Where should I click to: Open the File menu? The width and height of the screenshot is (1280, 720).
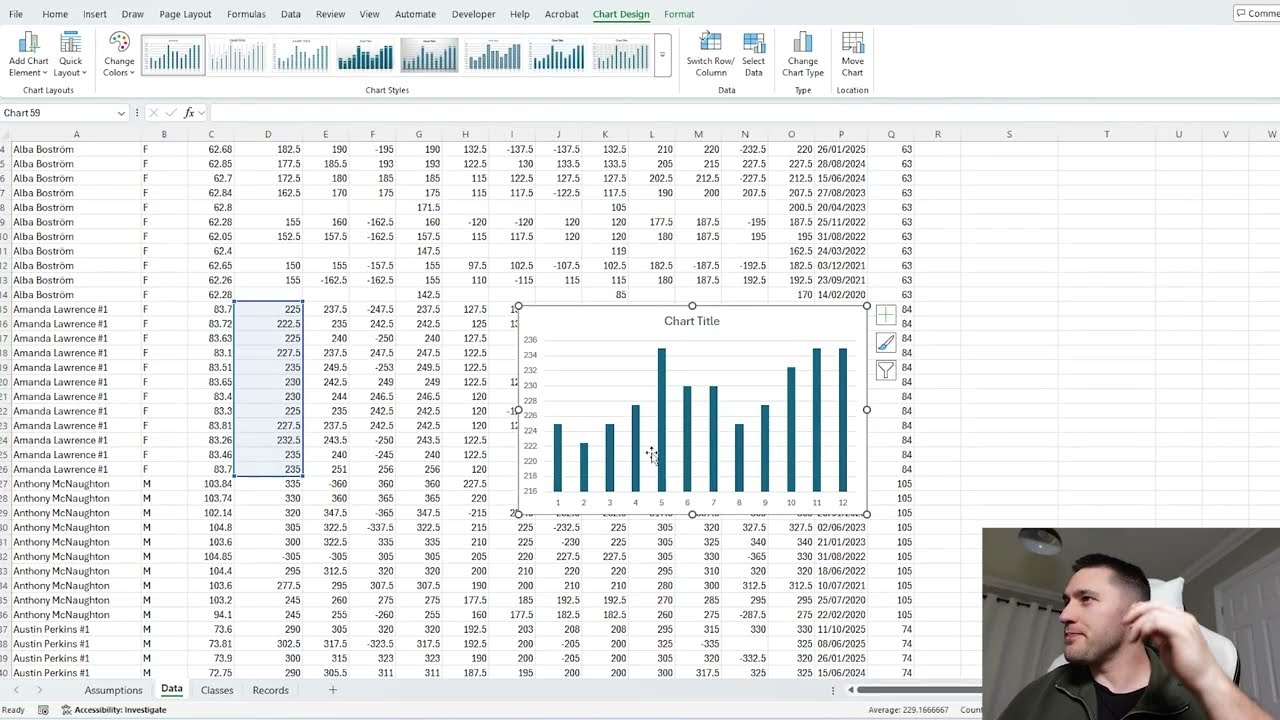point(16,14)
